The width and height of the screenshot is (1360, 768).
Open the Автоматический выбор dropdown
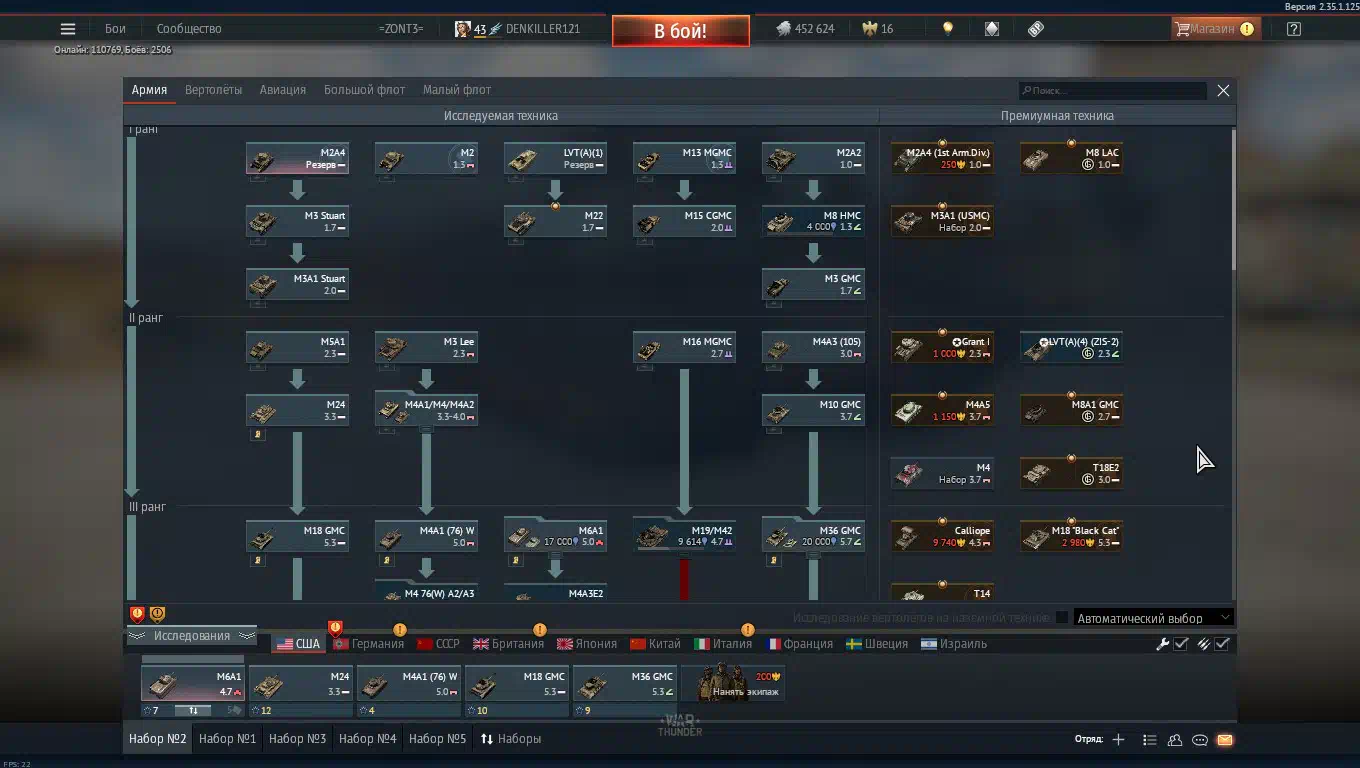[x=1153, y=618]
